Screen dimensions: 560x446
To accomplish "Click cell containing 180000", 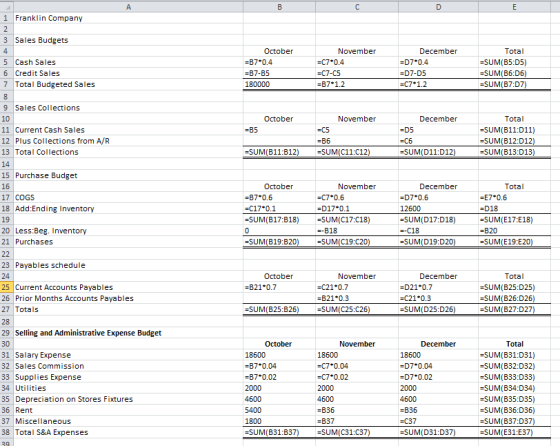I will [x=279, y=84].
